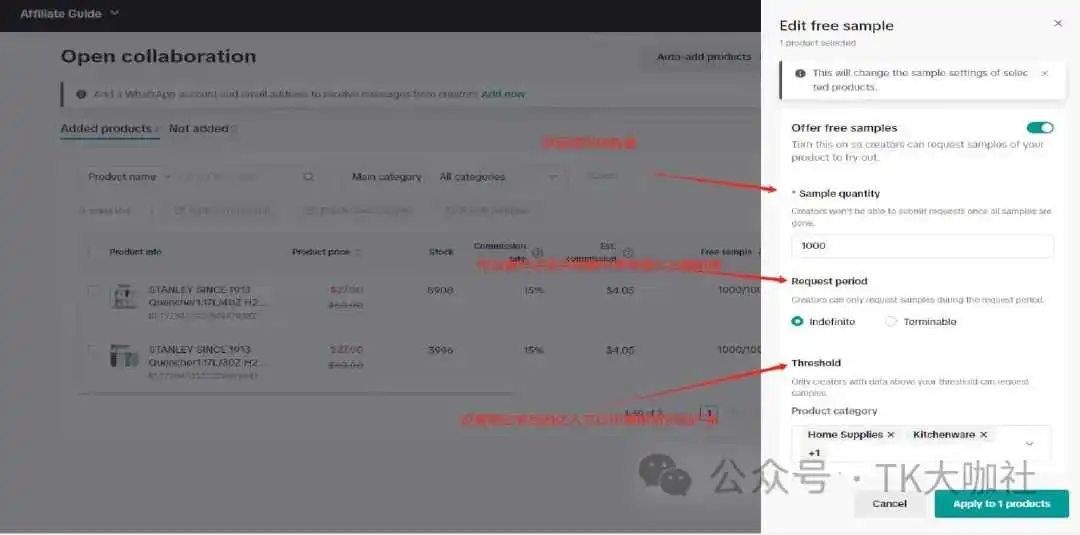Click the Stock value 3996
The width and height of the screenshot is (1080, 535).
point(440,350)
